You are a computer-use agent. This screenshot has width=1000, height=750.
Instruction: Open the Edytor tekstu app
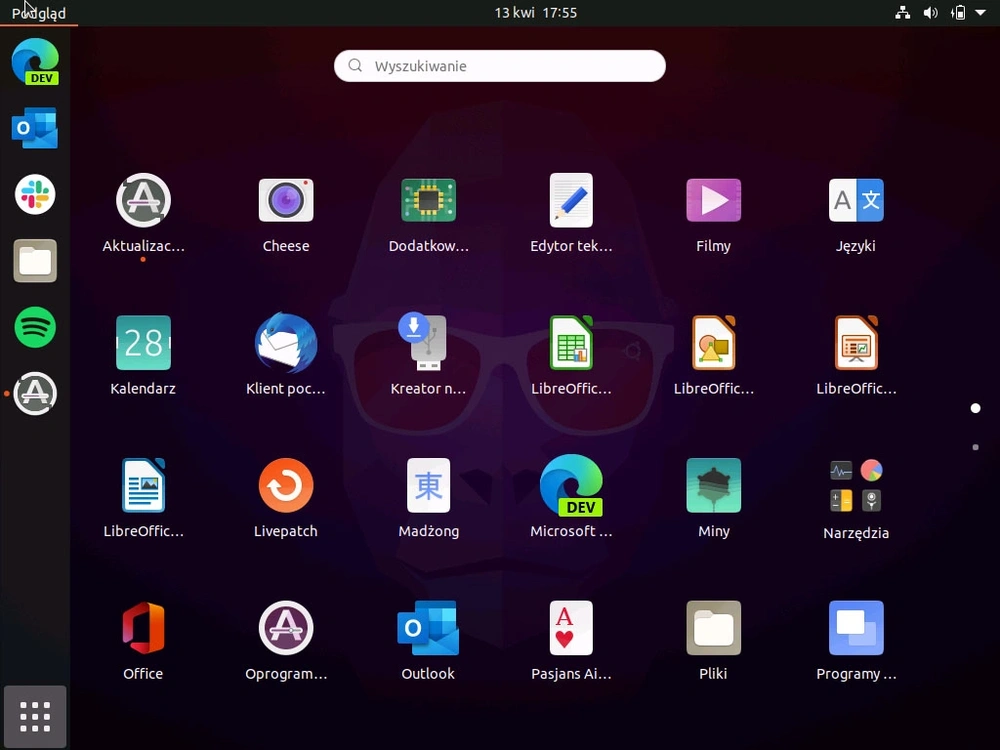(571, 200)
